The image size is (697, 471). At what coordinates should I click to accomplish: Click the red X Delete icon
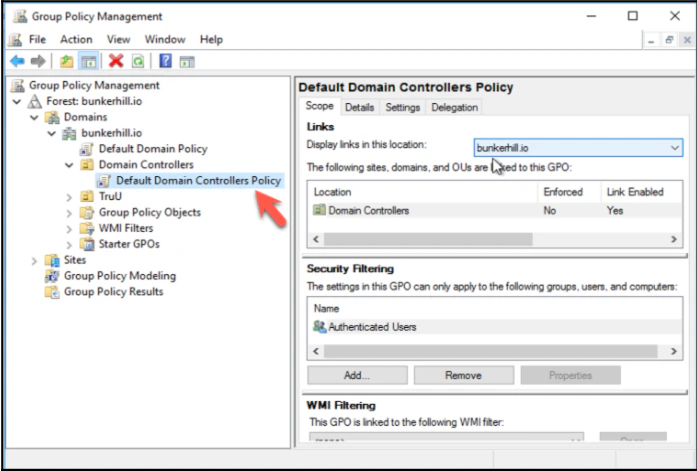pos(116,61)
